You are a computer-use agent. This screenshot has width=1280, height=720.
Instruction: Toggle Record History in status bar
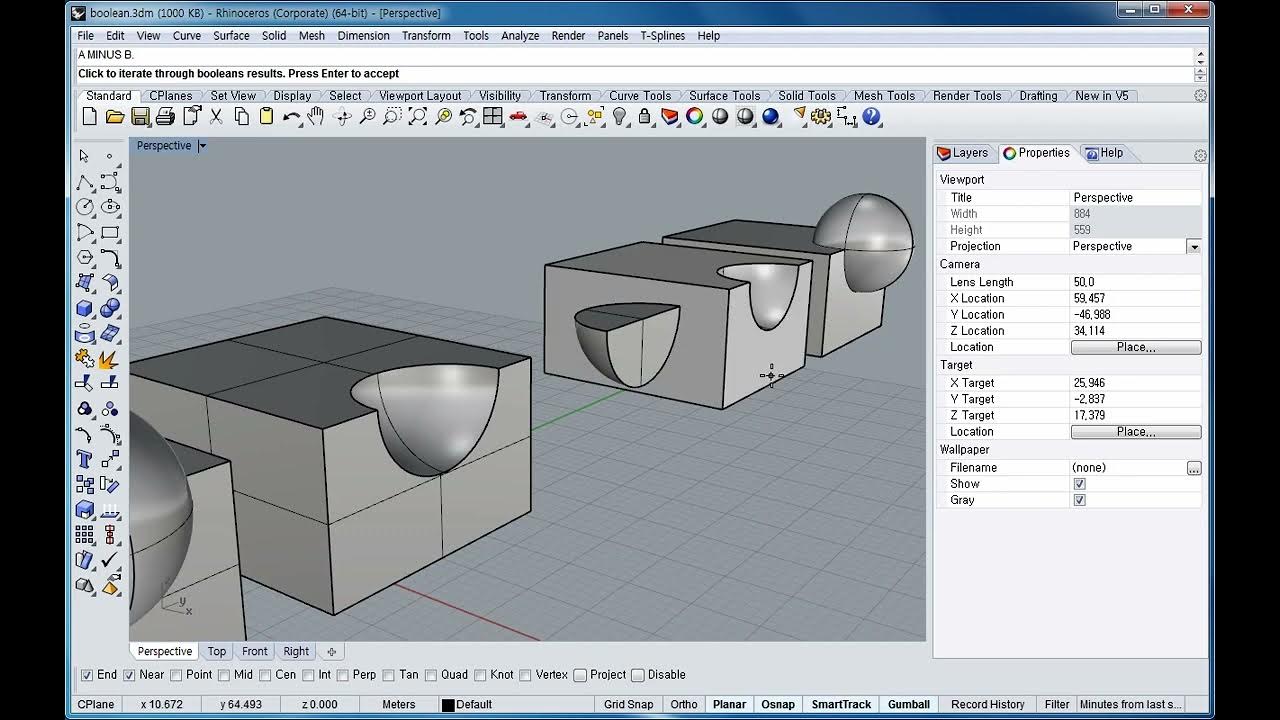(988, 704)
